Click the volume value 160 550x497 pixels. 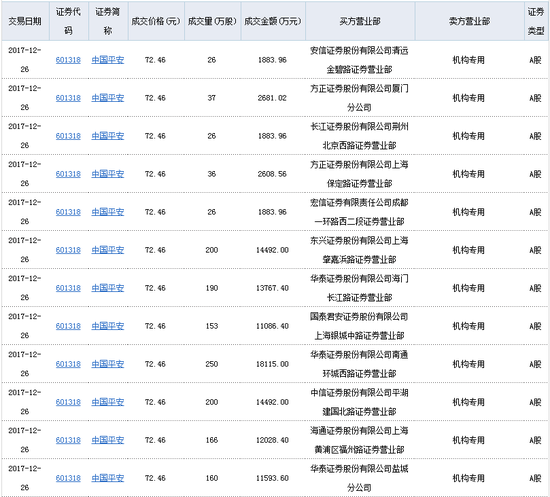(x=212, y=478)
